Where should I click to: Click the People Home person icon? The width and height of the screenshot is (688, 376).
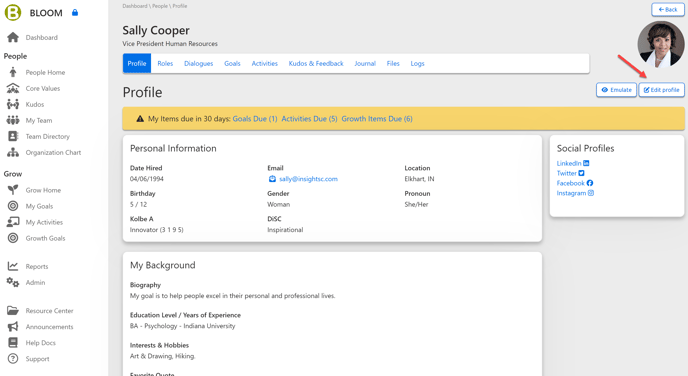click(x=13, y=72)
